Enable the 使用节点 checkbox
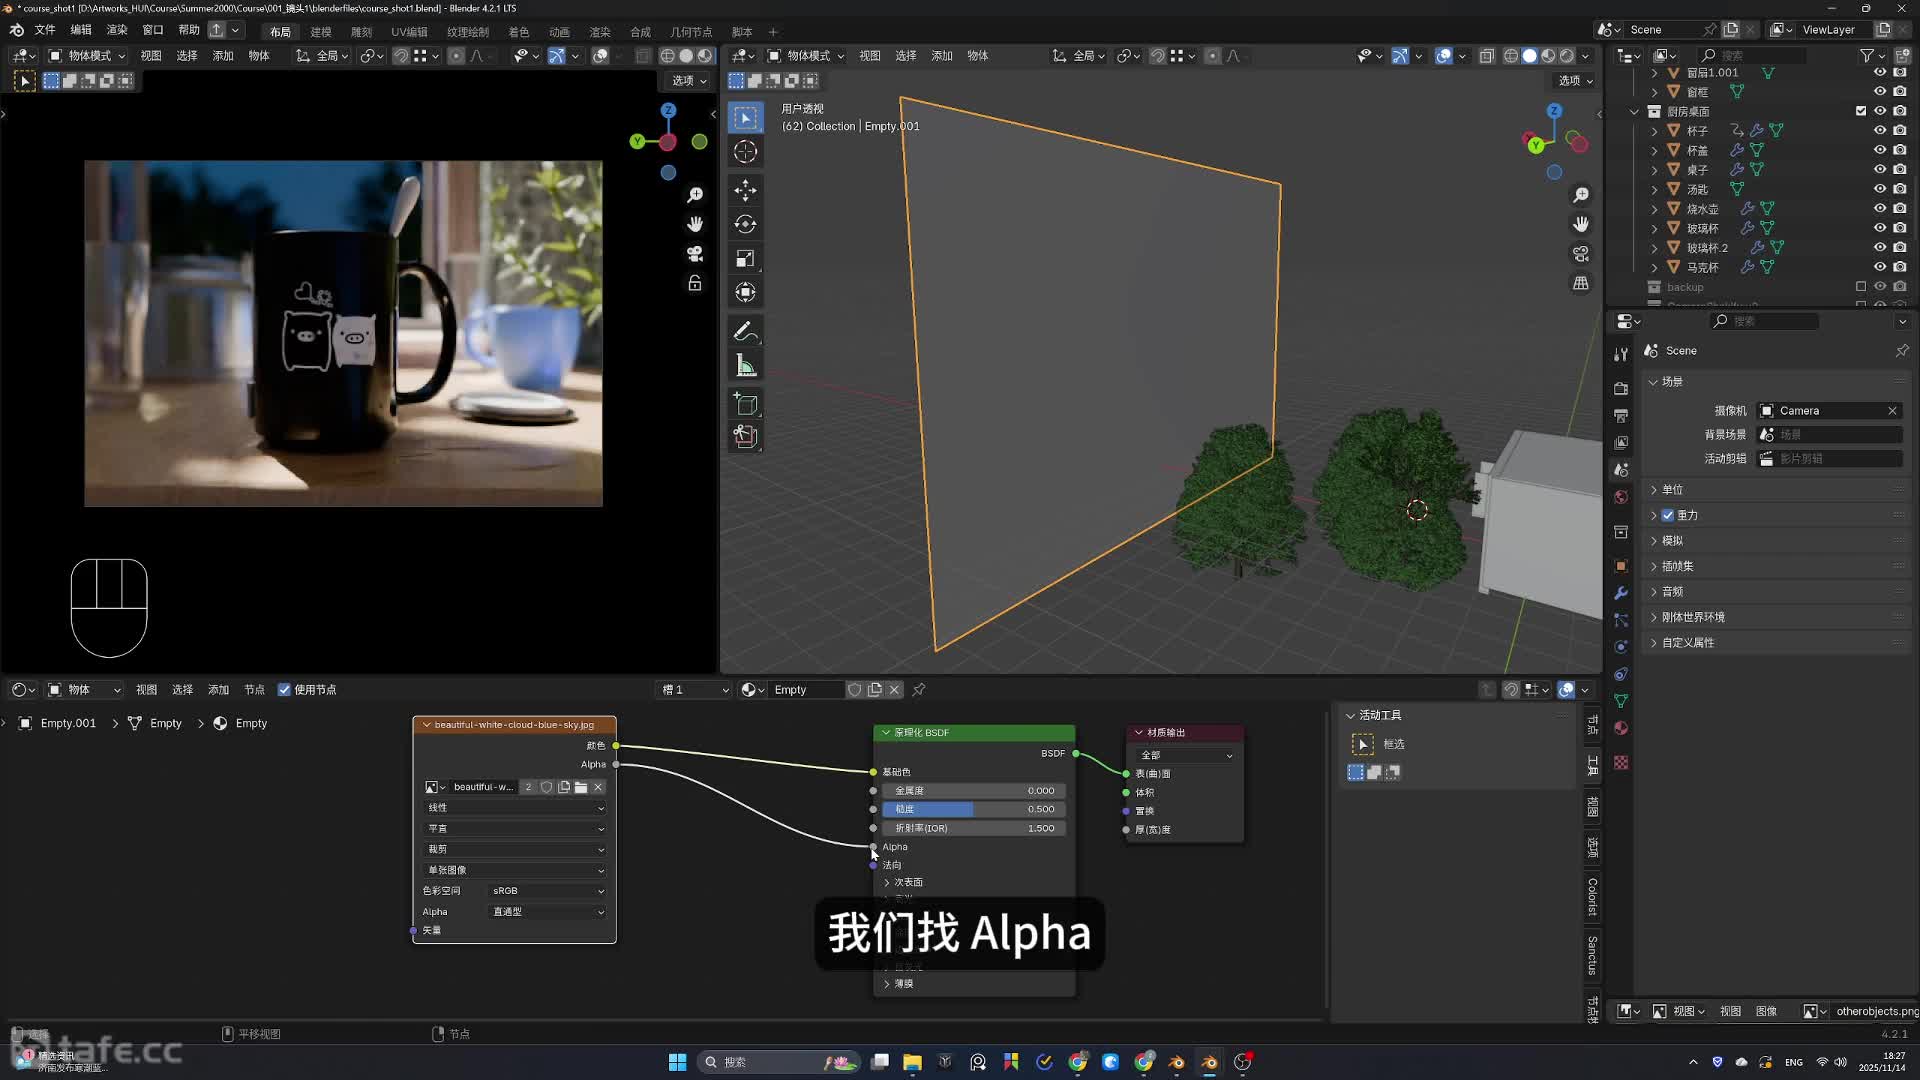The width and height of the screenshot is (1920, 1080). 284,690
